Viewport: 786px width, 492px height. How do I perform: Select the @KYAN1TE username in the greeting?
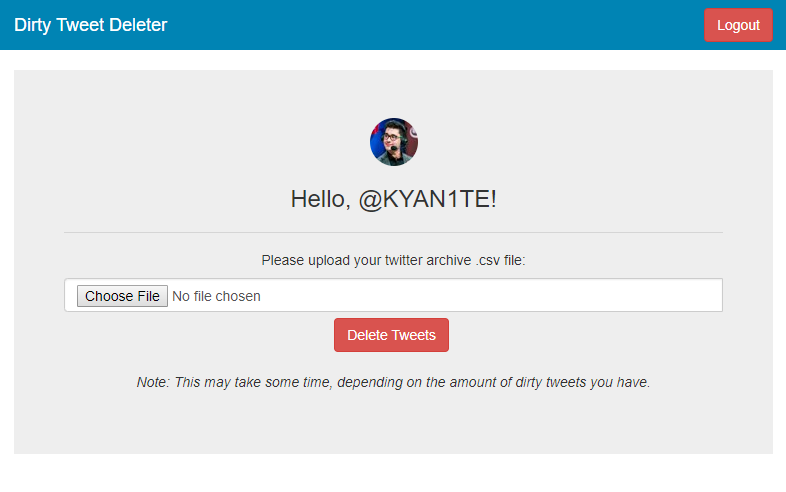(427, 199)
